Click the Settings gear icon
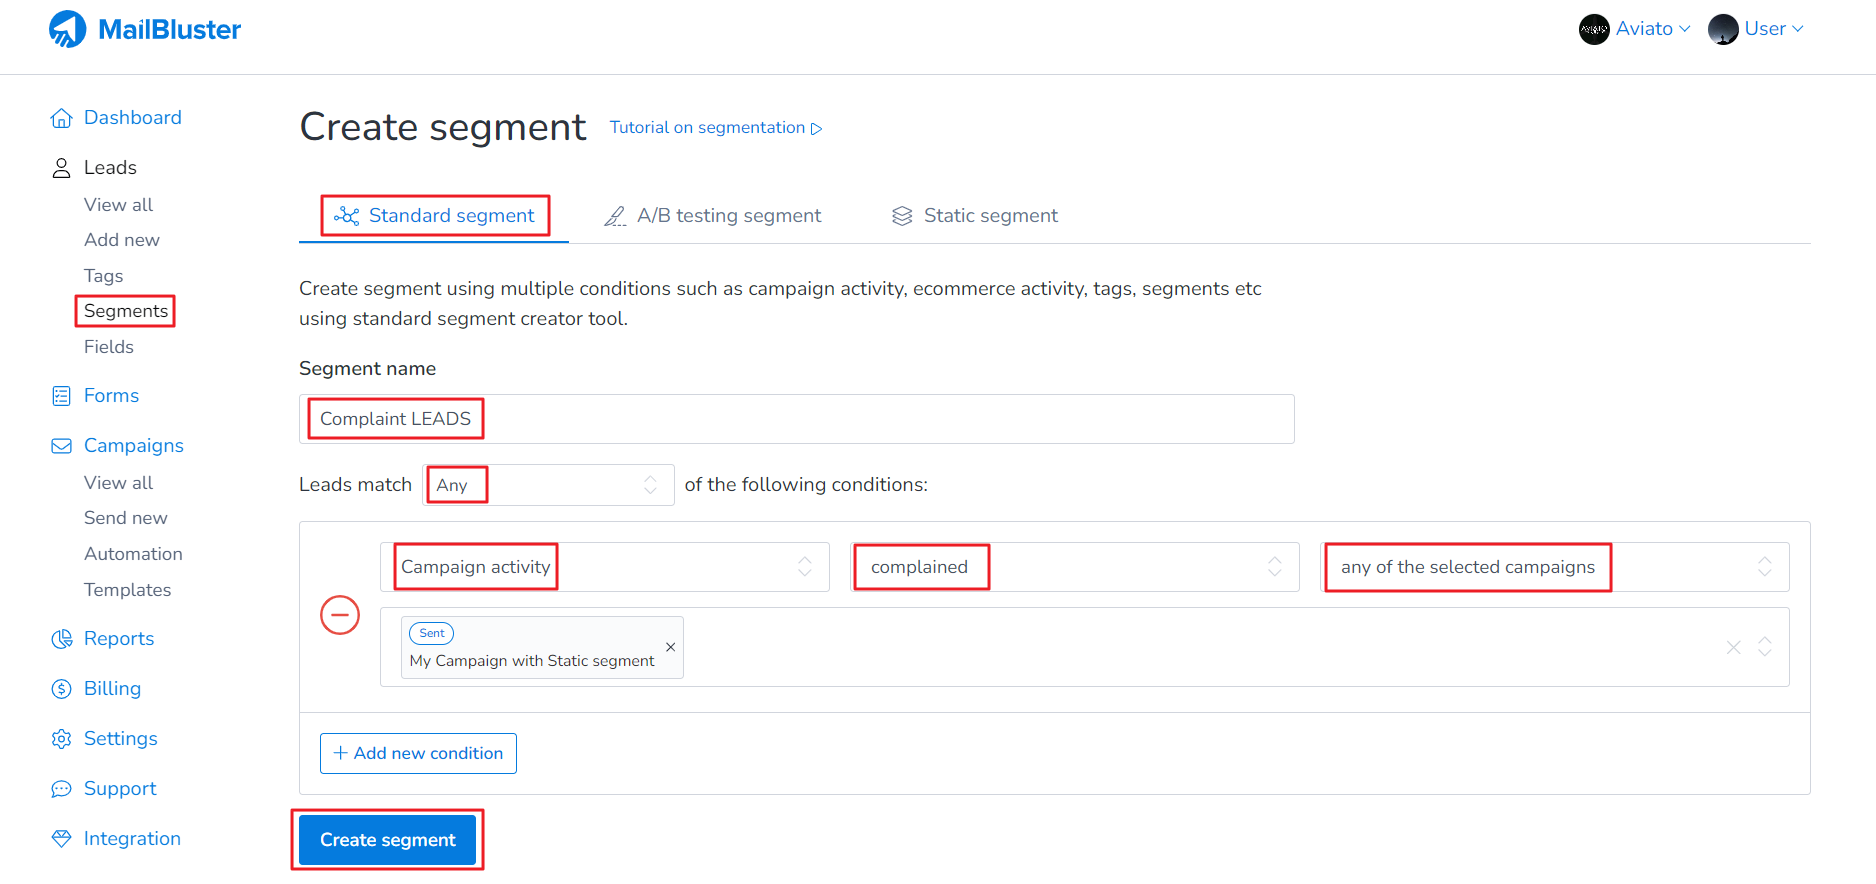The height and width of the screenshot is (884, 1876). coord(61,738)
